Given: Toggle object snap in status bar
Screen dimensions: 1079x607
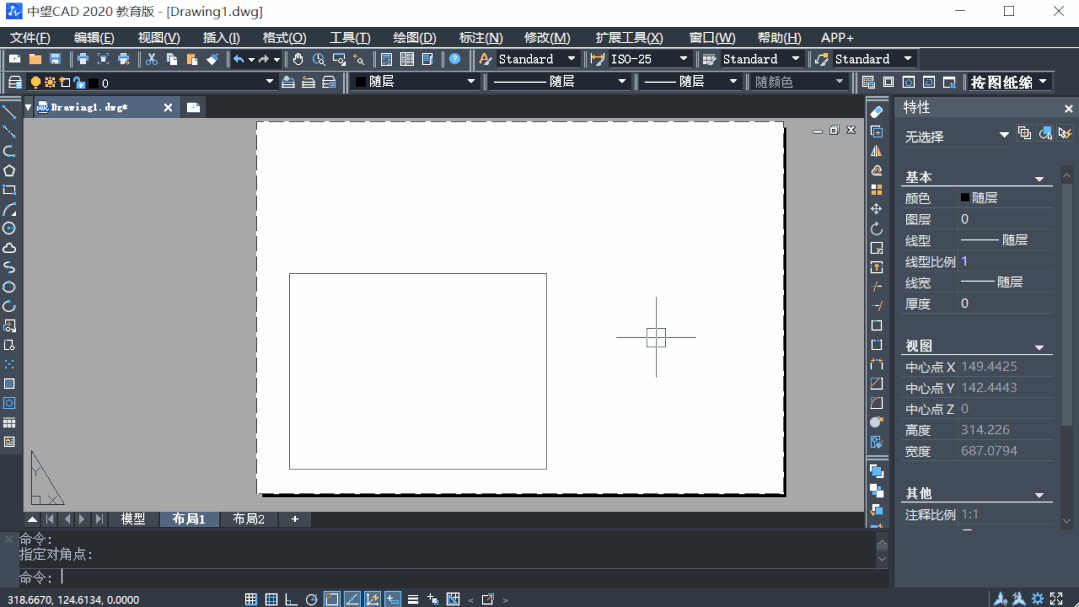Looking at the screenshot, I should tap(332, 599).
